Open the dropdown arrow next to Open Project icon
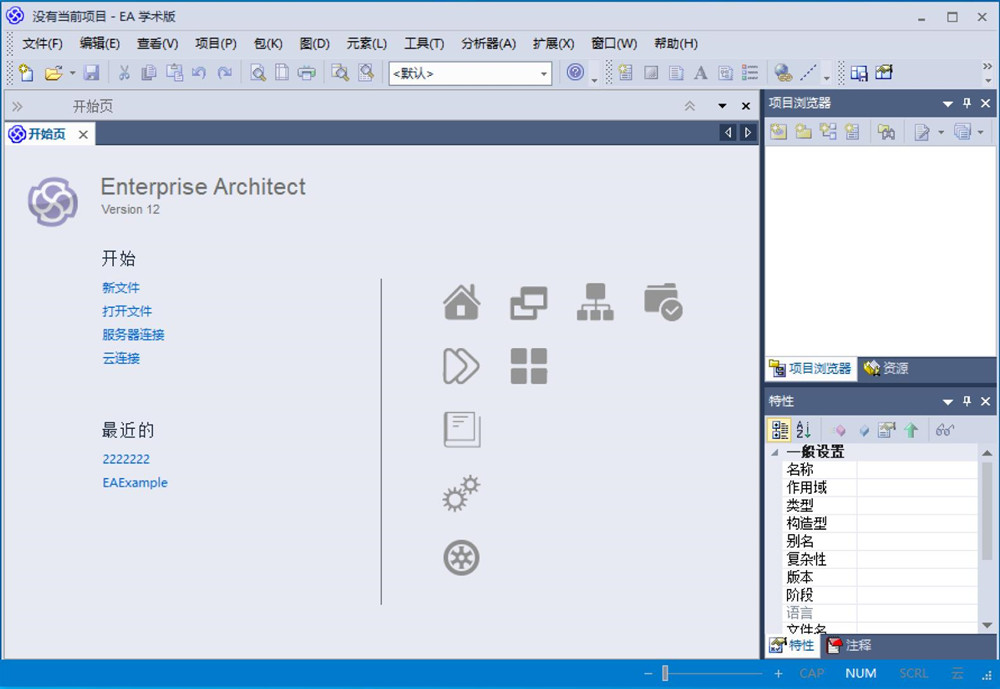 click(x=72, y=73)
